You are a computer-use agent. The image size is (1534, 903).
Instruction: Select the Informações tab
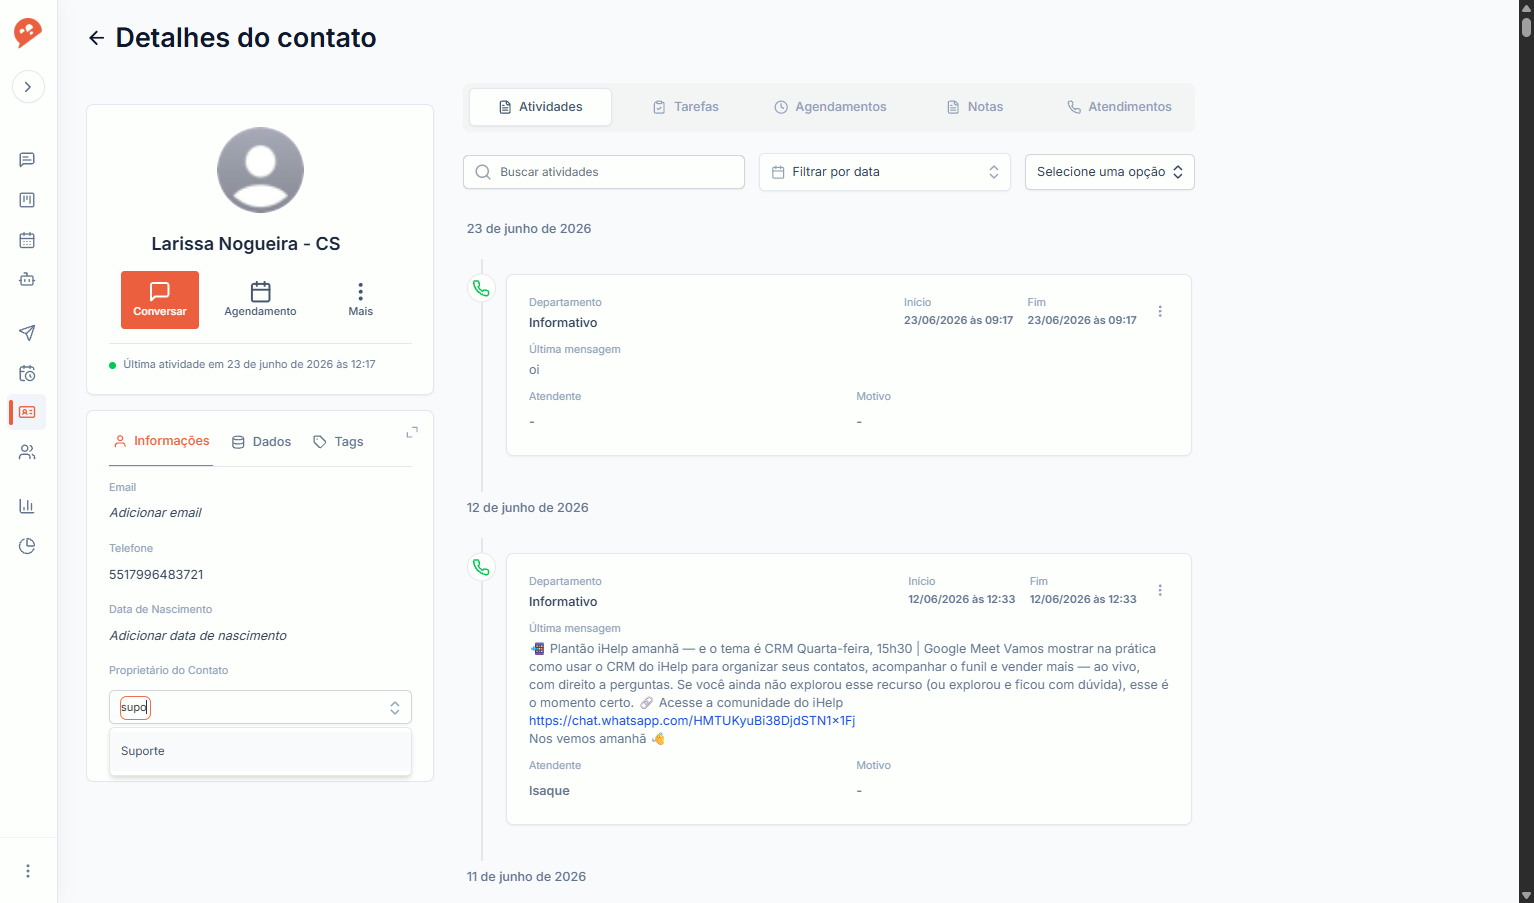click(161, 441)
